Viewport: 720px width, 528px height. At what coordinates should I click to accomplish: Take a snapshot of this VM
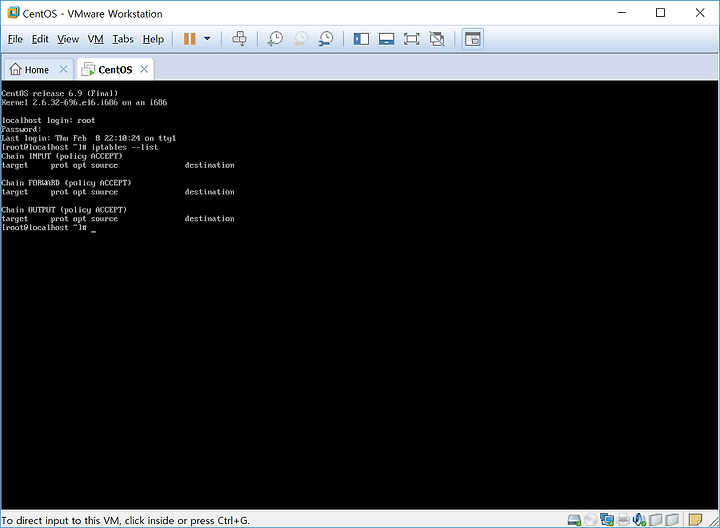[x=275, y=39]
